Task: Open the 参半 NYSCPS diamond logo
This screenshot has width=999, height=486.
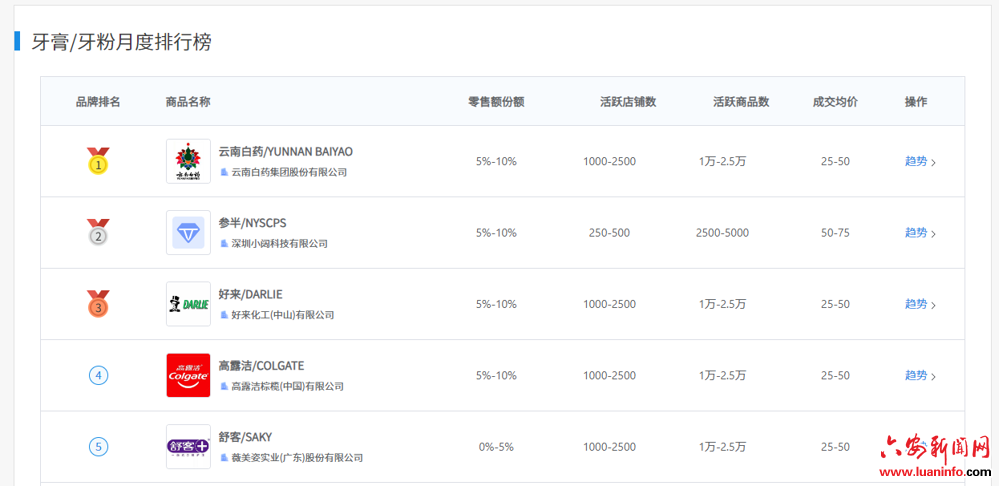Action: click(x=188, y=233)
